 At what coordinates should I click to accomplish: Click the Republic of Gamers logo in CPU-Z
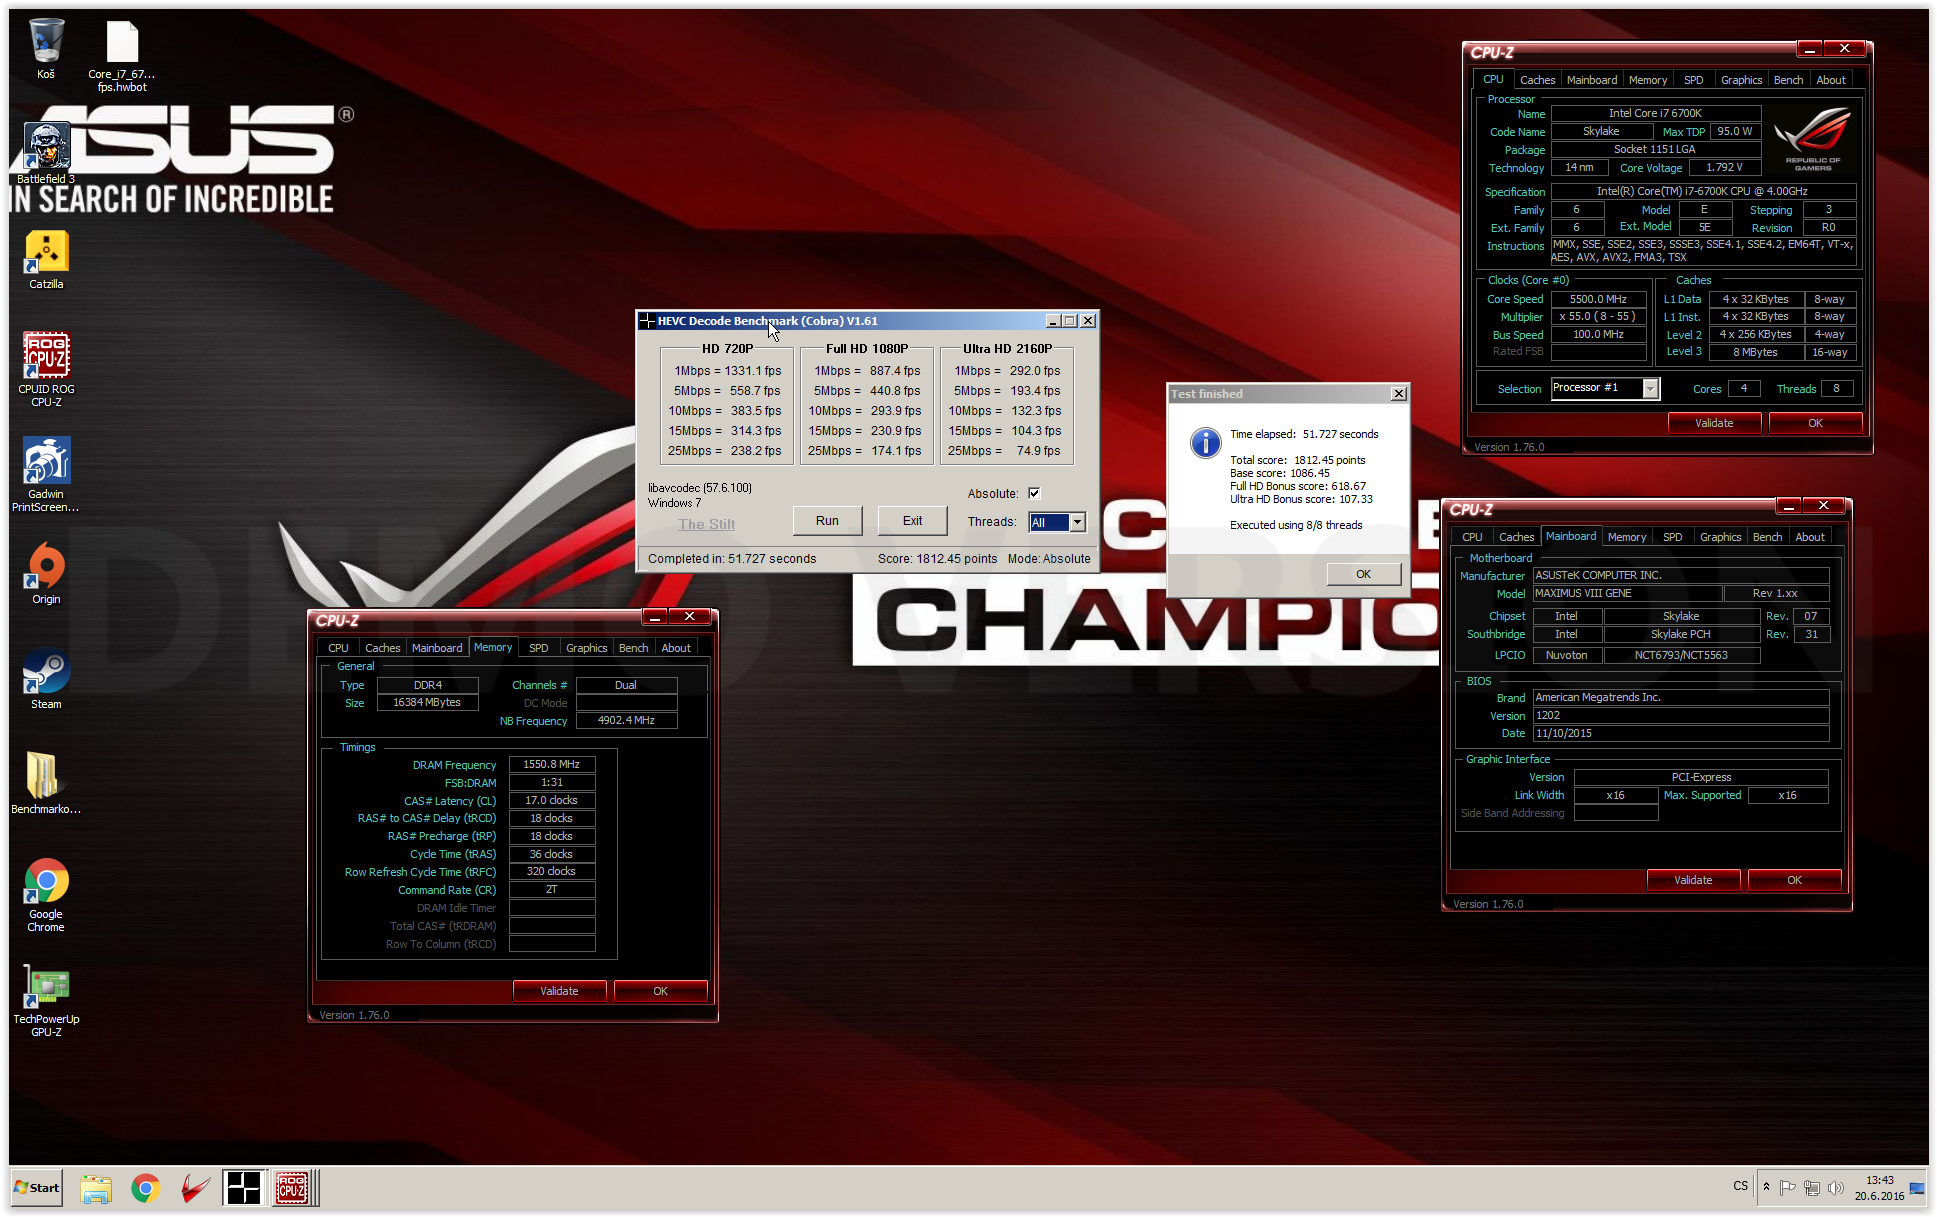click(x=1812, y=141)
